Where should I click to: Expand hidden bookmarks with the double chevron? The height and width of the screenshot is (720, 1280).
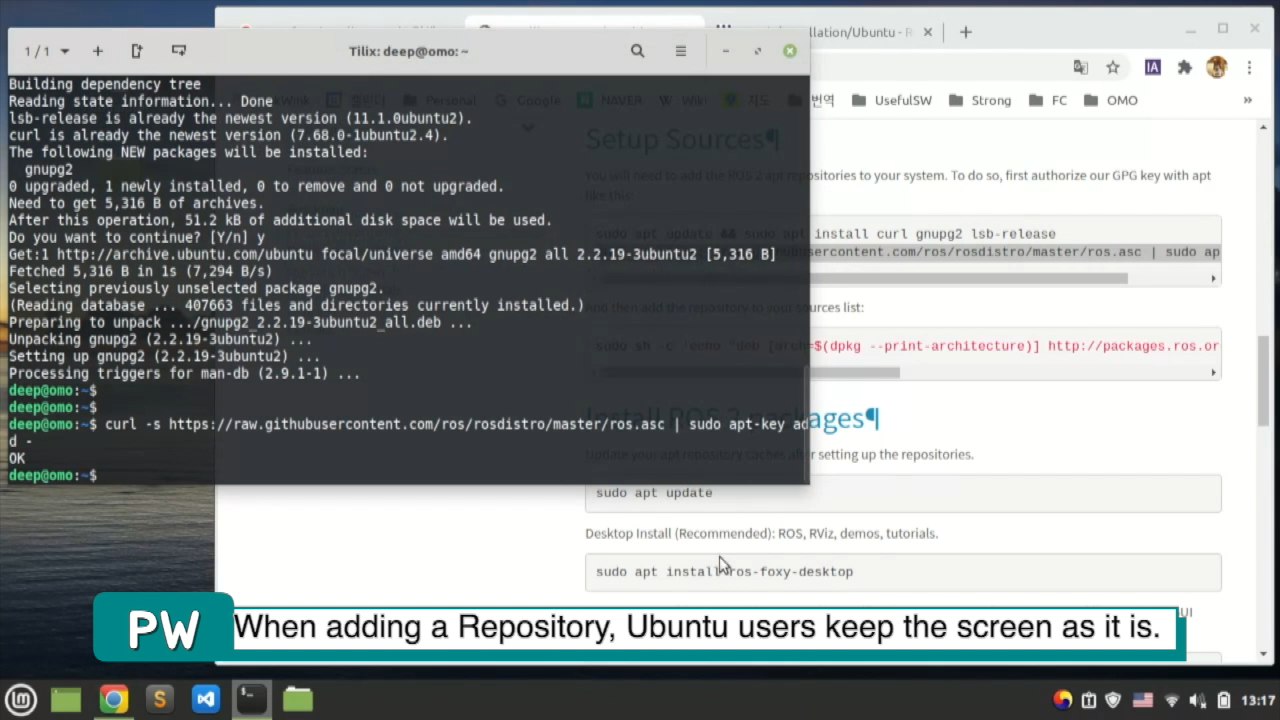coord(1247,100)
